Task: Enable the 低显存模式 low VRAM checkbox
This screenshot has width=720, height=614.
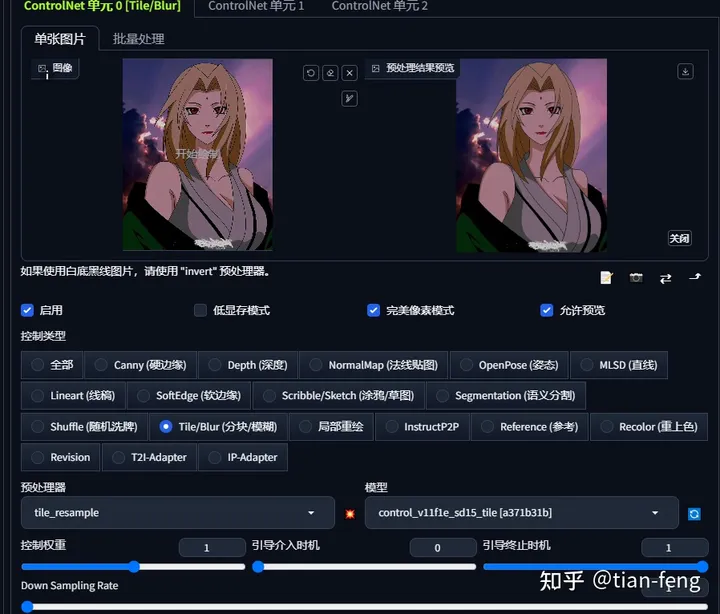Action: click(200, 310)
